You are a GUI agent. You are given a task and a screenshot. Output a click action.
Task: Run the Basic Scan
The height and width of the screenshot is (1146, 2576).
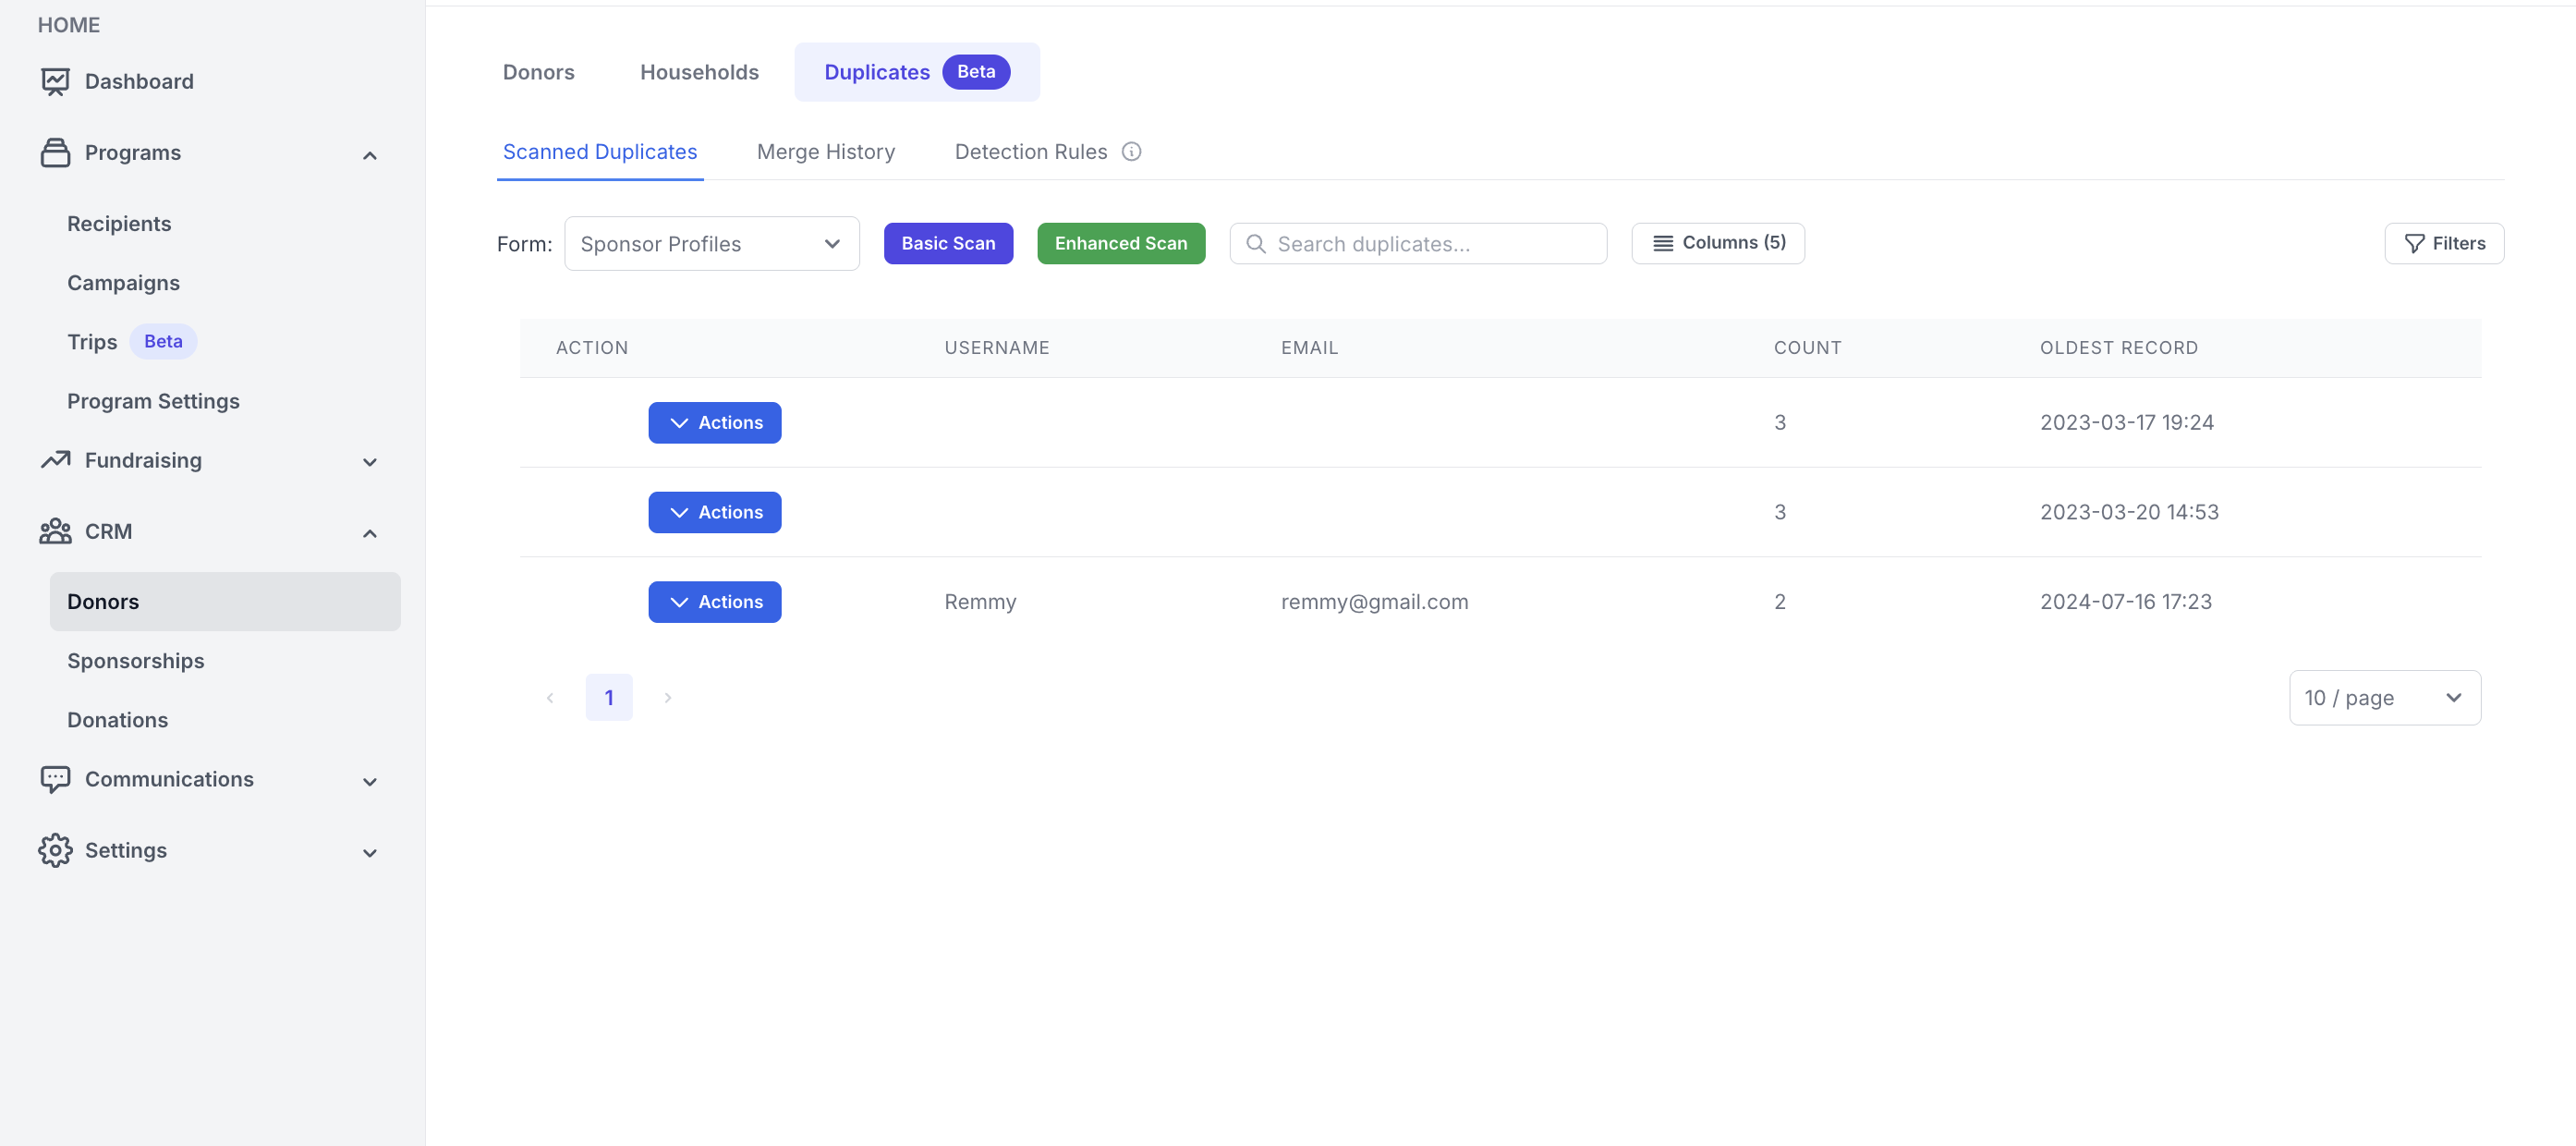947,244
